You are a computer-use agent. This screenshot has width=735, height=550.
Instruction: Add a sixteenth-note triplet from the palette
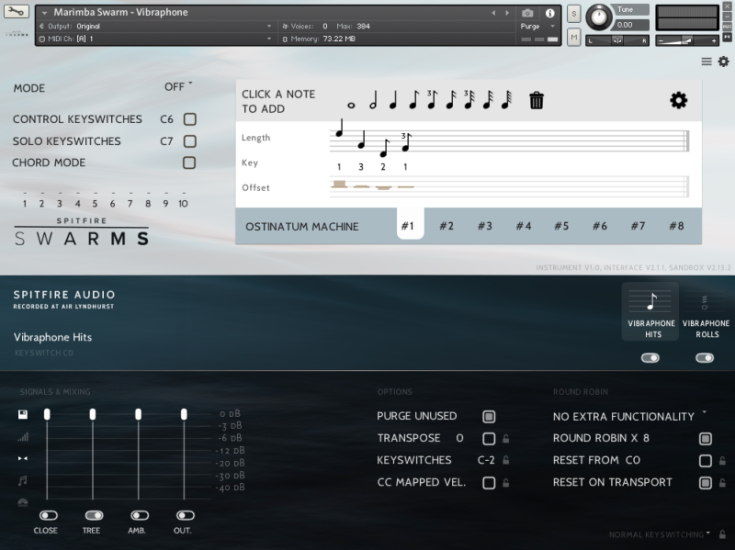point(469,100)
